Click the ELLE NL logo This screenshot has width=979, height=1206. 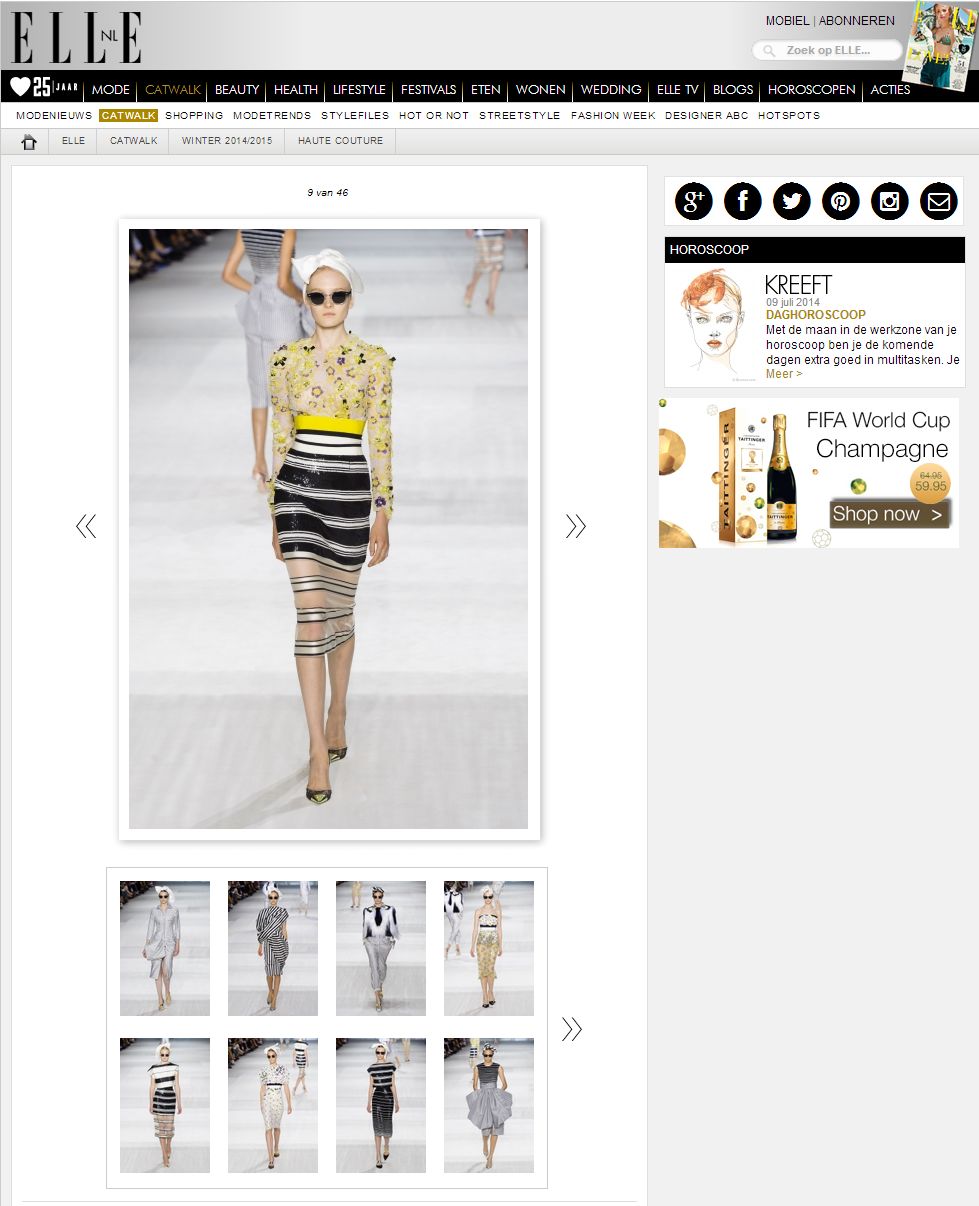pos(76,38)
